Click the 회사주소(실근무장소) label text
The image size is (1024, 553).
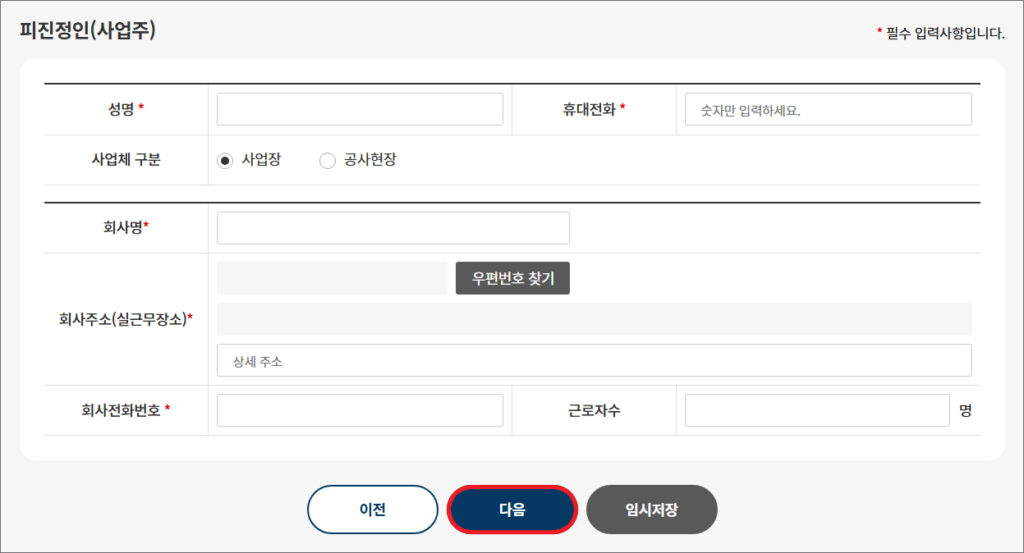coord(124,320)
